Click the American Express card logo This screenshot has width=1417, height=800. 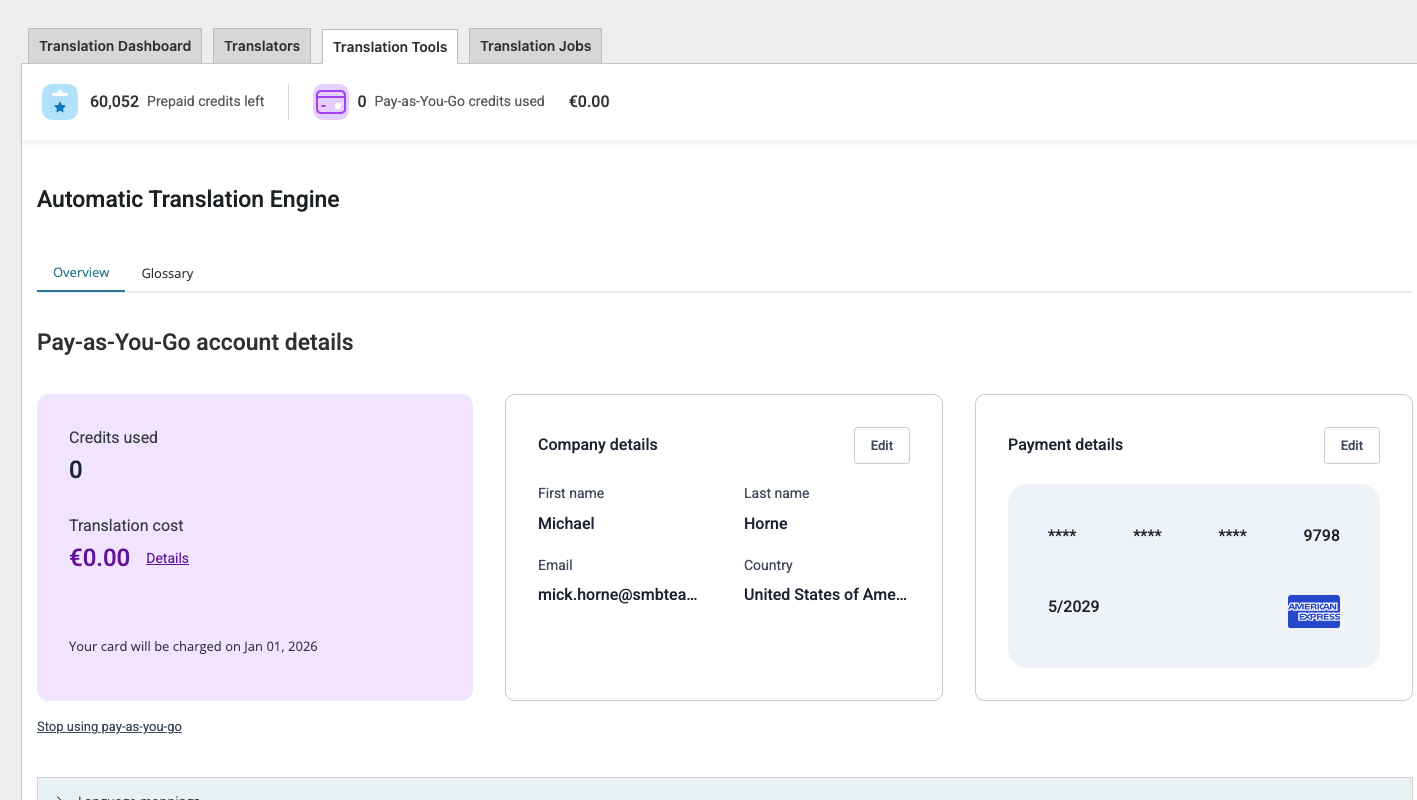coord(1313,611)
